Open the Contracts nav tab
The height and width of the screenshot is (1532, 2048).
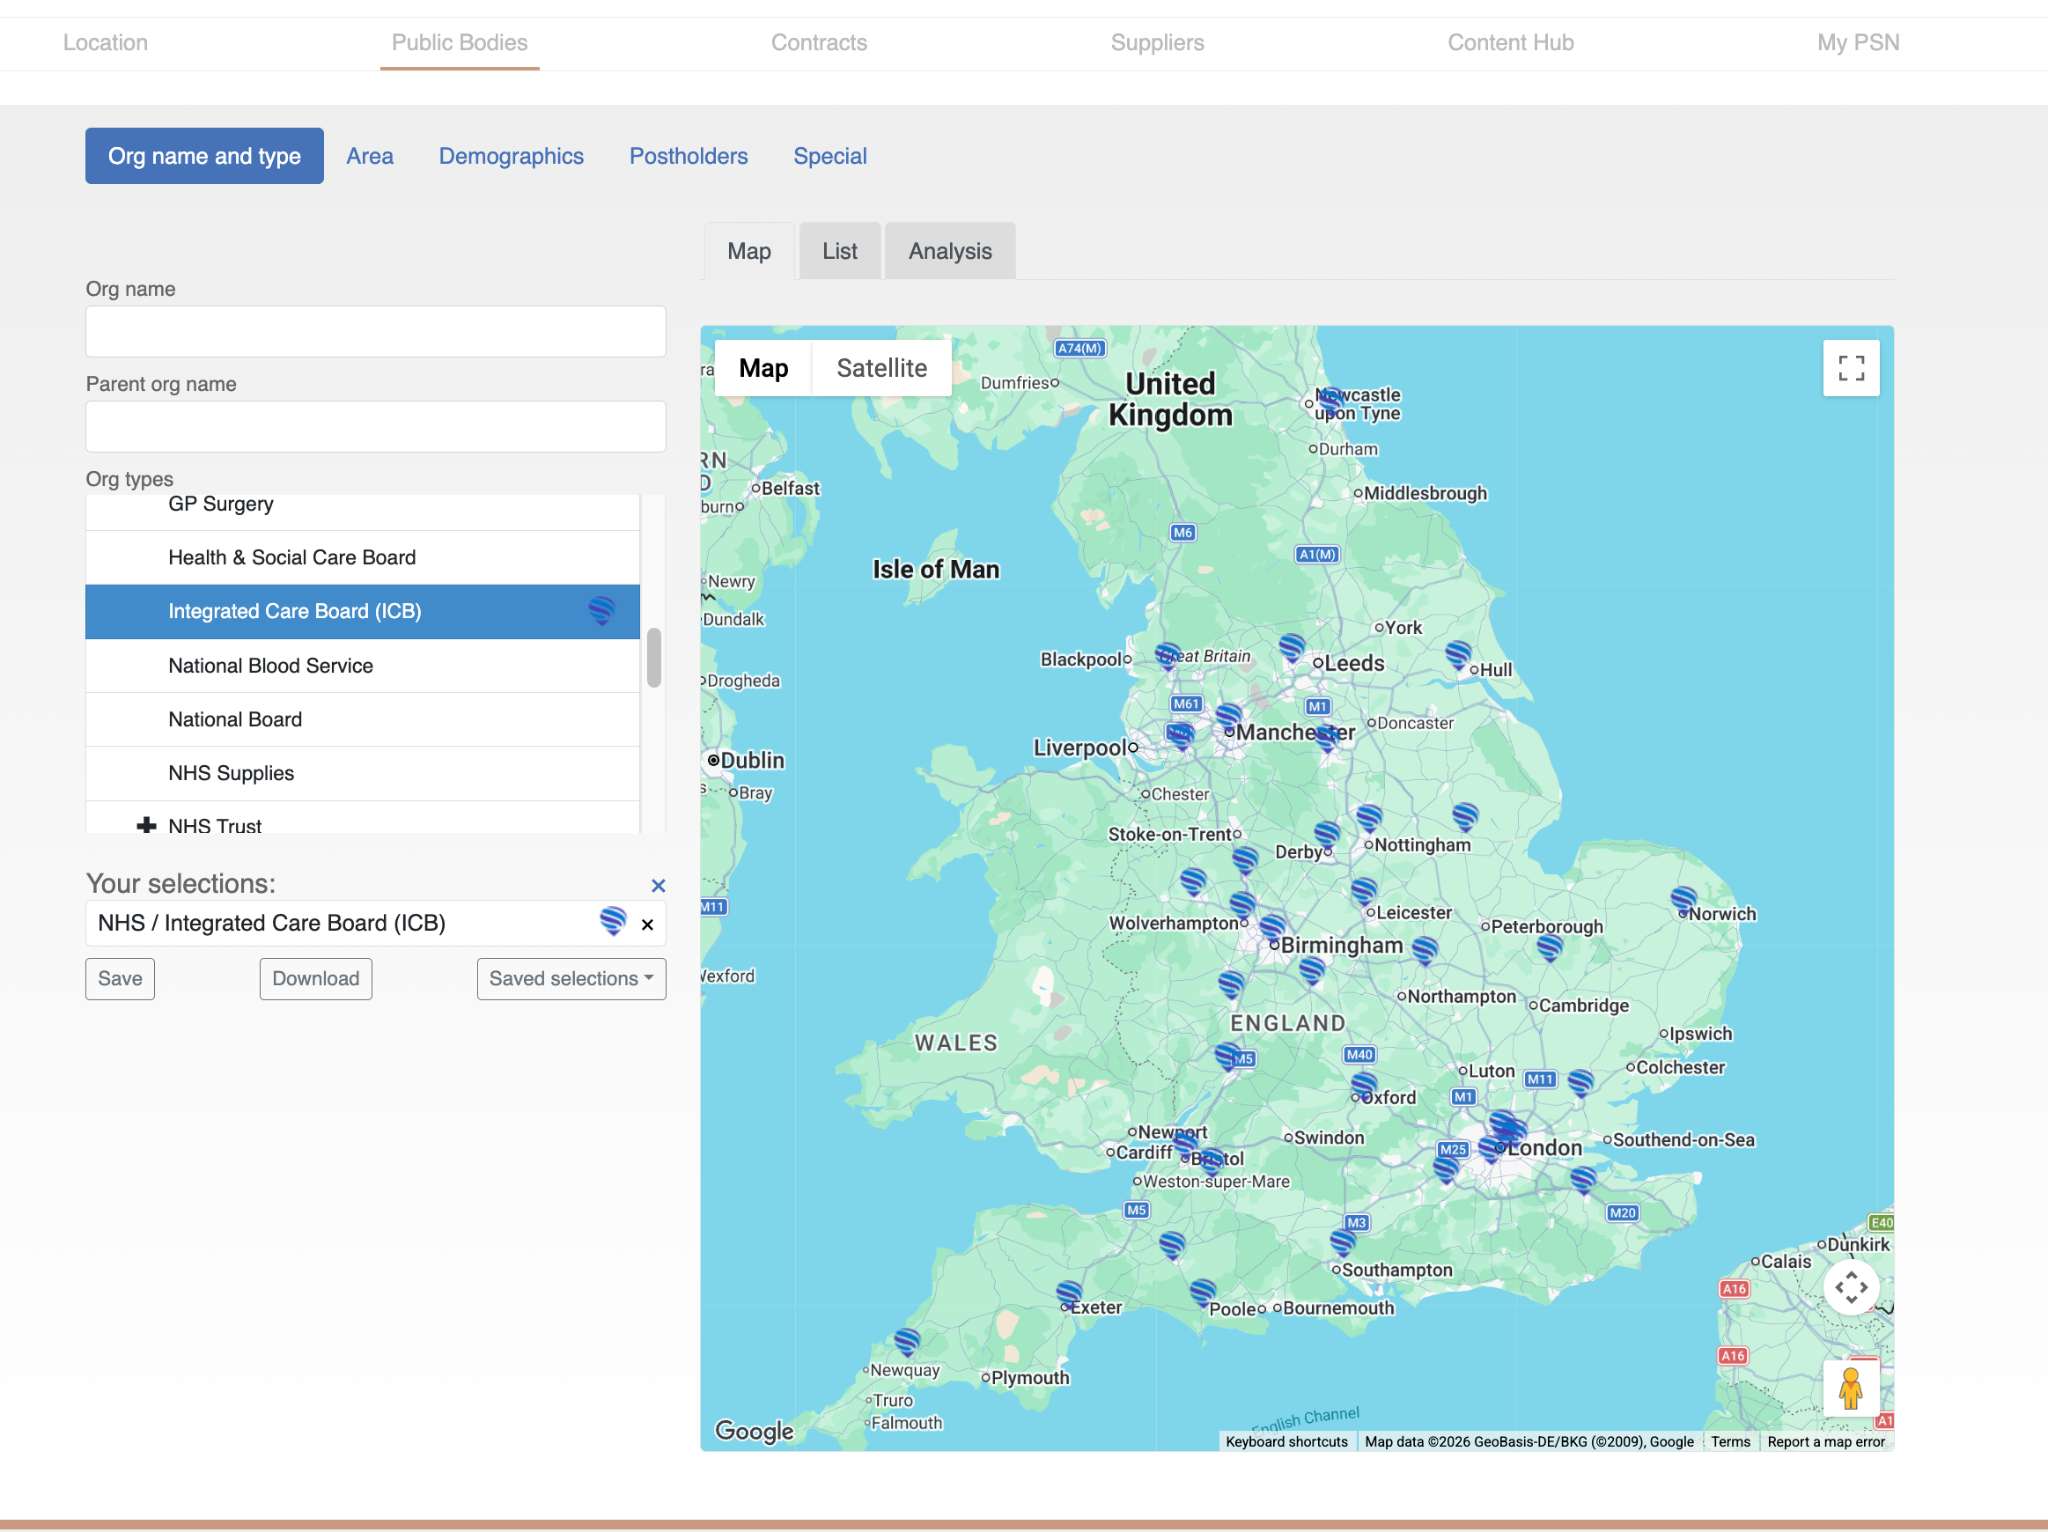819,43
